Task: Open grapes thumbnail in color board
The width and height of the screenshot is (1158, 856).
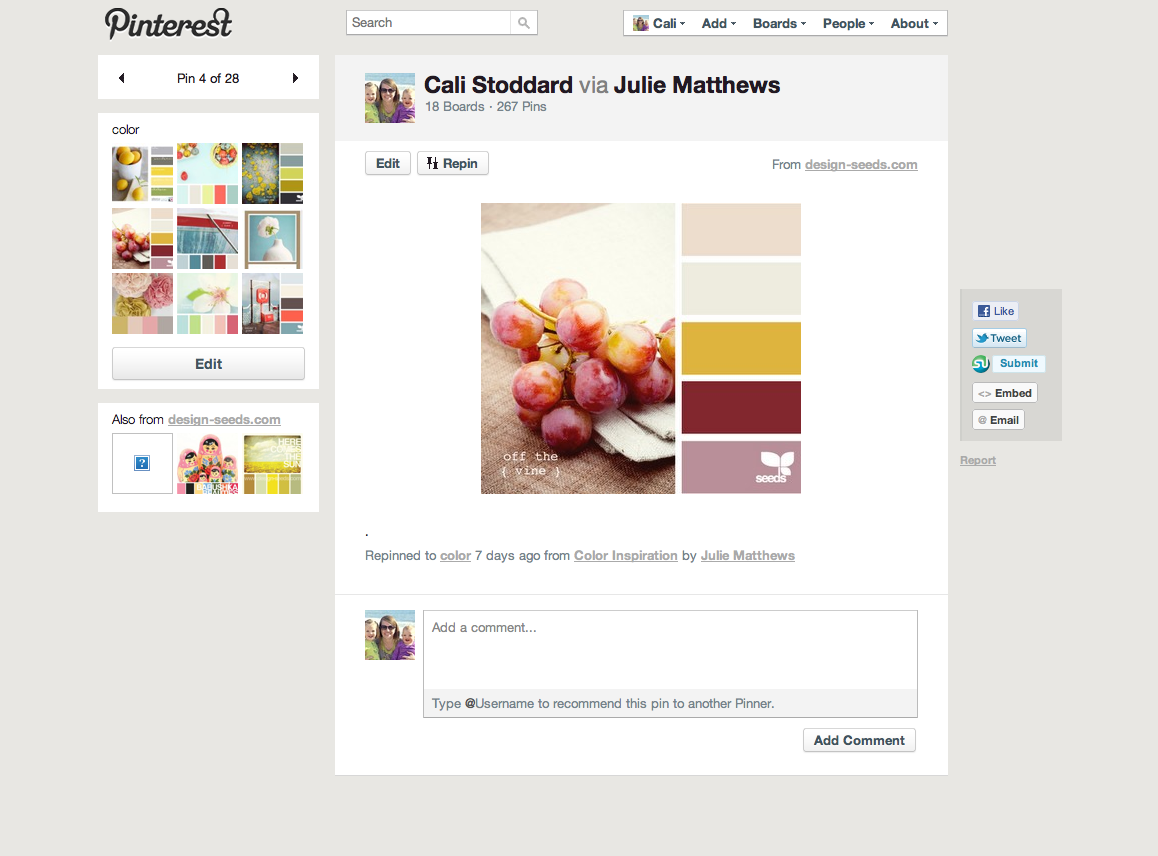Action: (143, 239)
